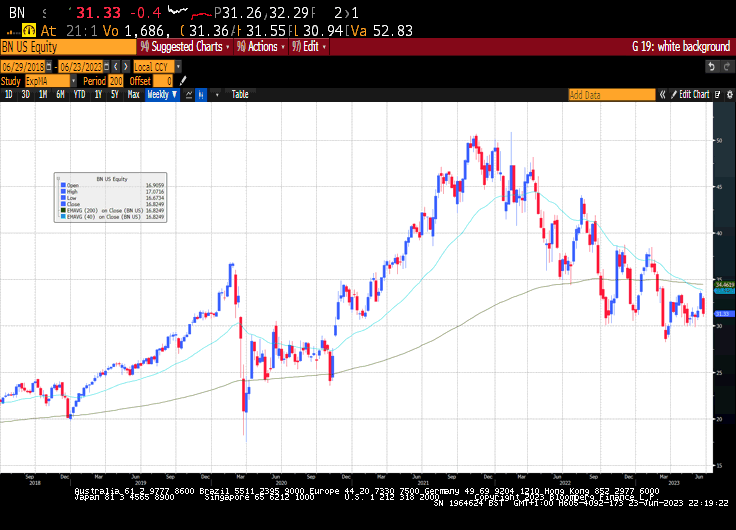Select the 1D range tab
Image resolution: width=736 pixels, height=530 pixels.
click(8, 94)
